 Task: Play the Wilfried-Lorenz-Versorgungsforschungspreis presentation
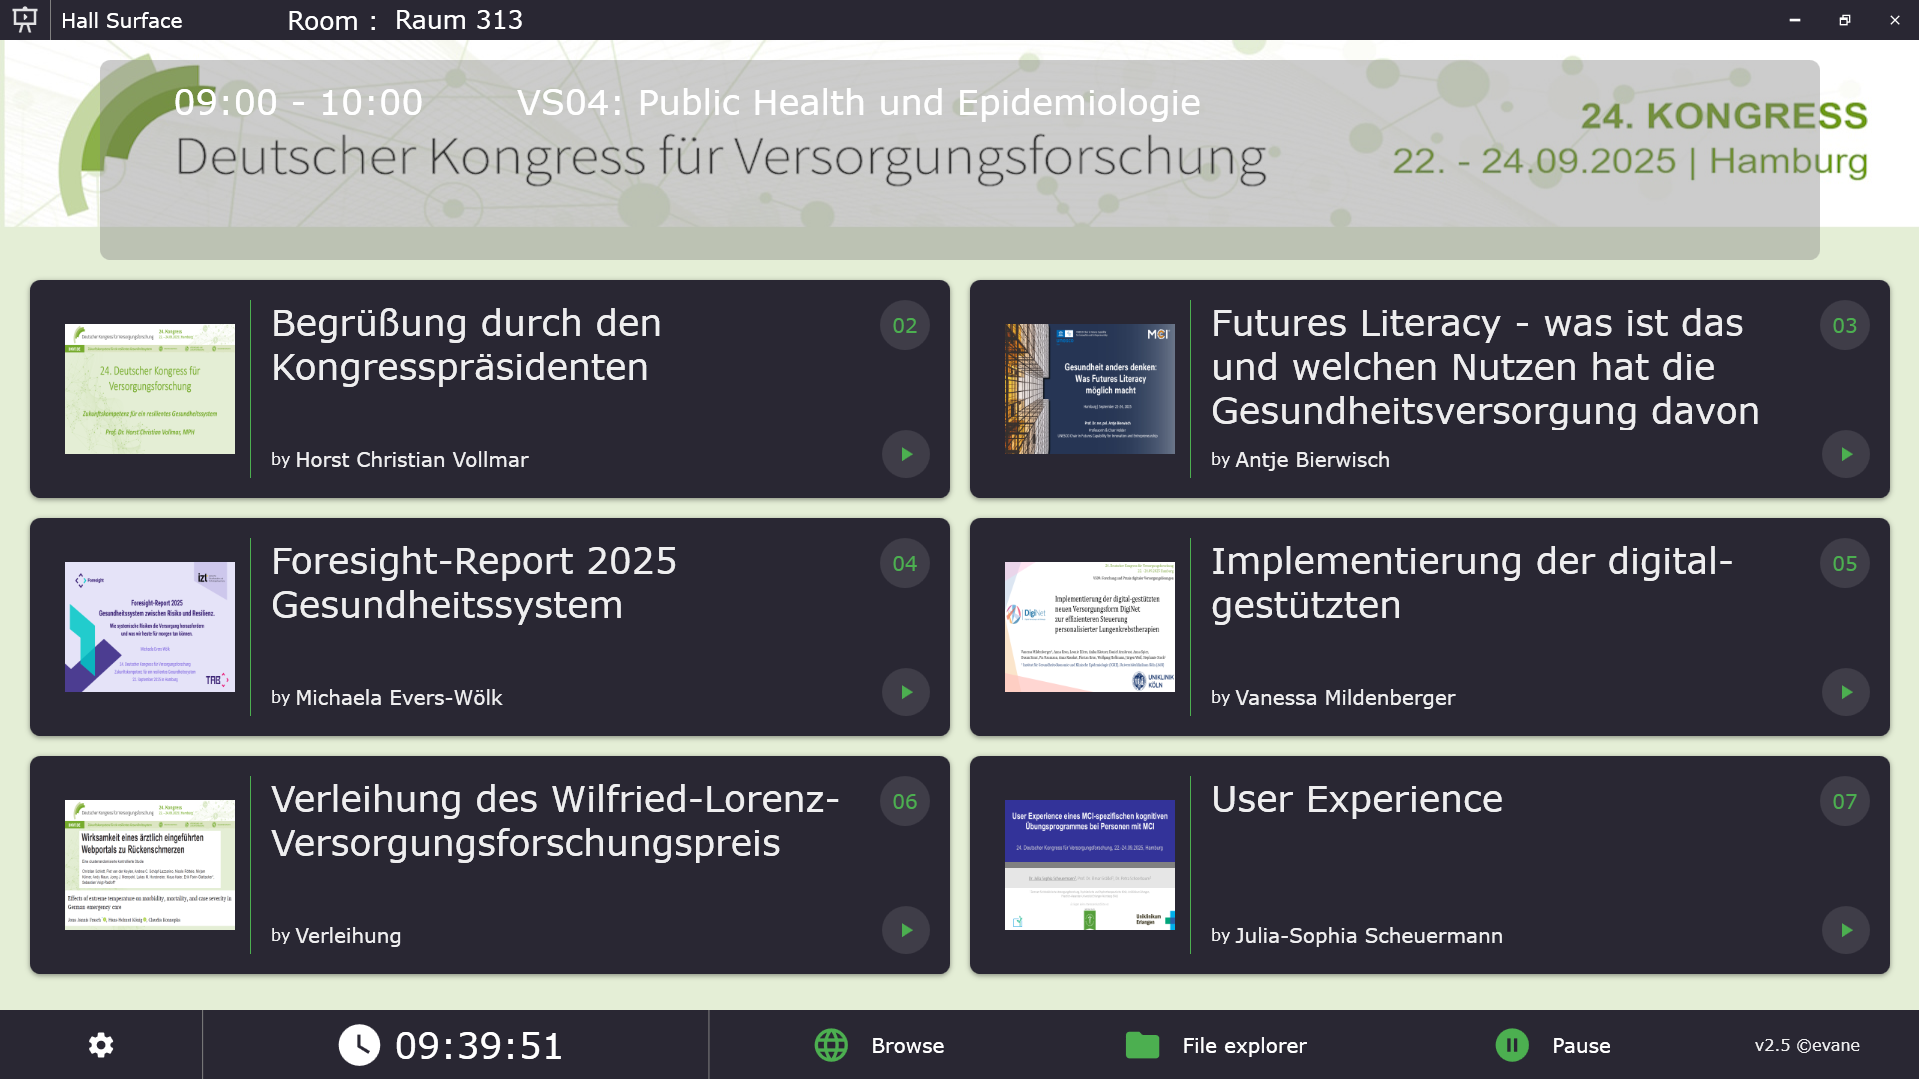click(x=905, y=930)
